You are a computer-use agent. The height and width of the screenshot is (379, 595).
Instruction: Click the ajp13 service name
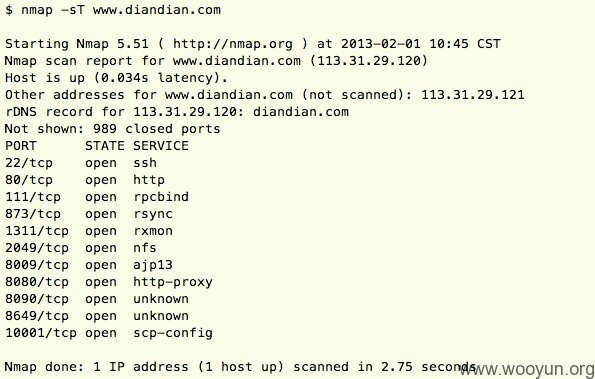pyautogui.click(x=153, y=265)
